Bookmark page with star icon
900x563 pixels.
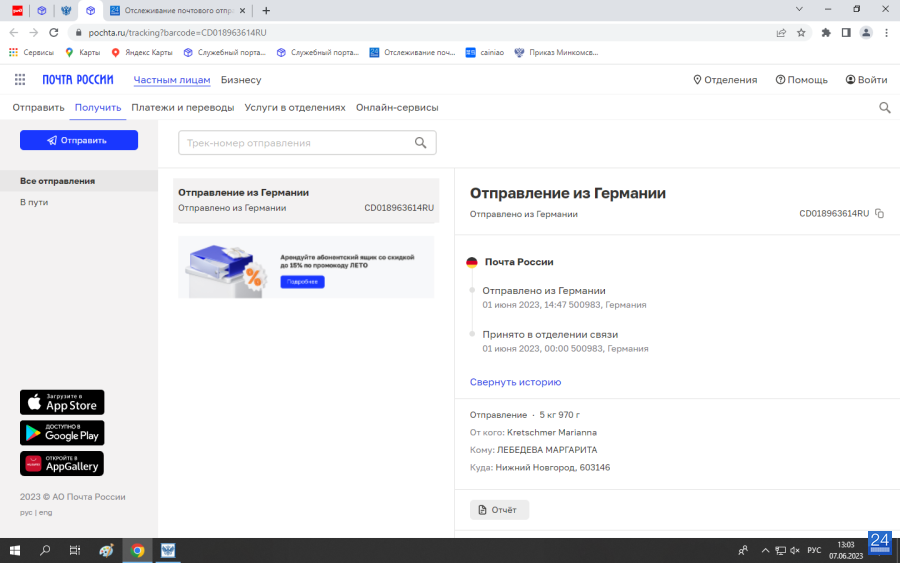point(801,33)
